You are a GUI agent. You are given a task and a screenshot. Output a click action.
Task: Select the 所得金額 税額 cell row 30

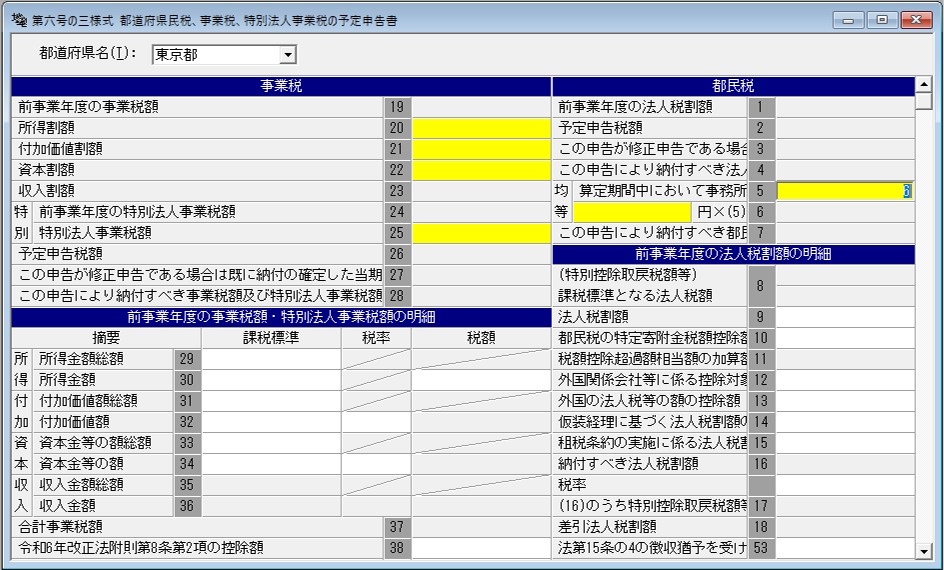click(481, 380)
